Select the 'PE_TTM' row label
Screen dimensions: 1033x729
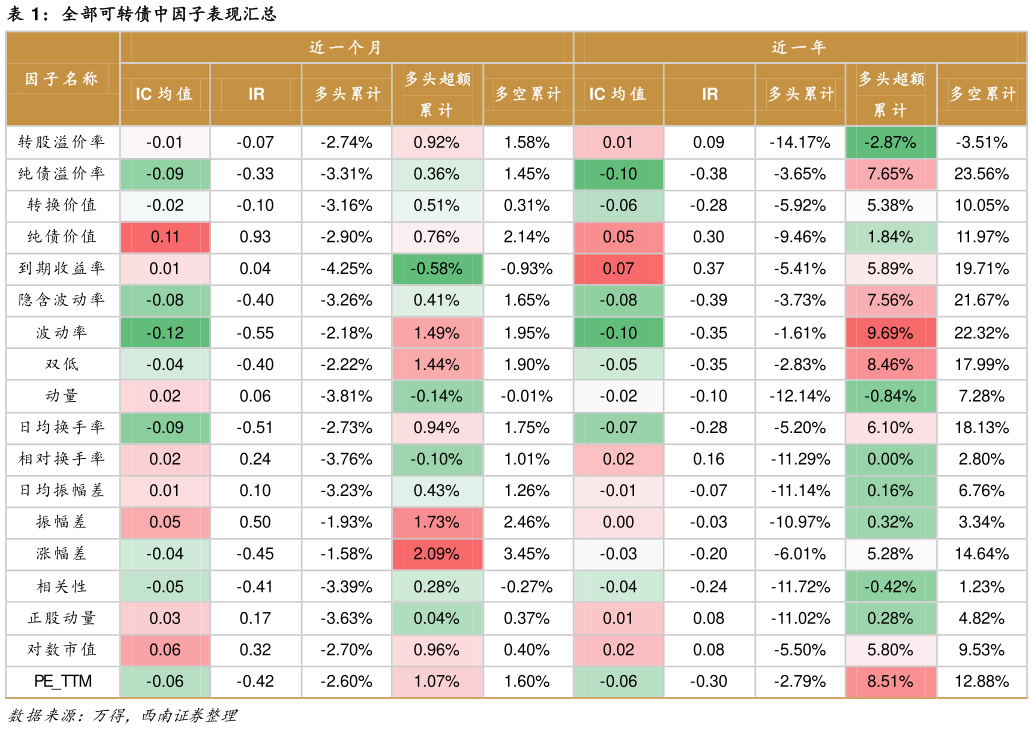63,681
